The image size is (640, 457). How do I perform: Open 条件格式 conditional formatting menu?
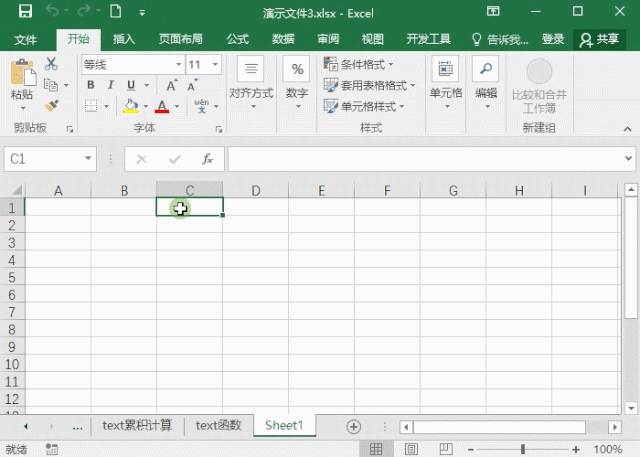point(358,64)
